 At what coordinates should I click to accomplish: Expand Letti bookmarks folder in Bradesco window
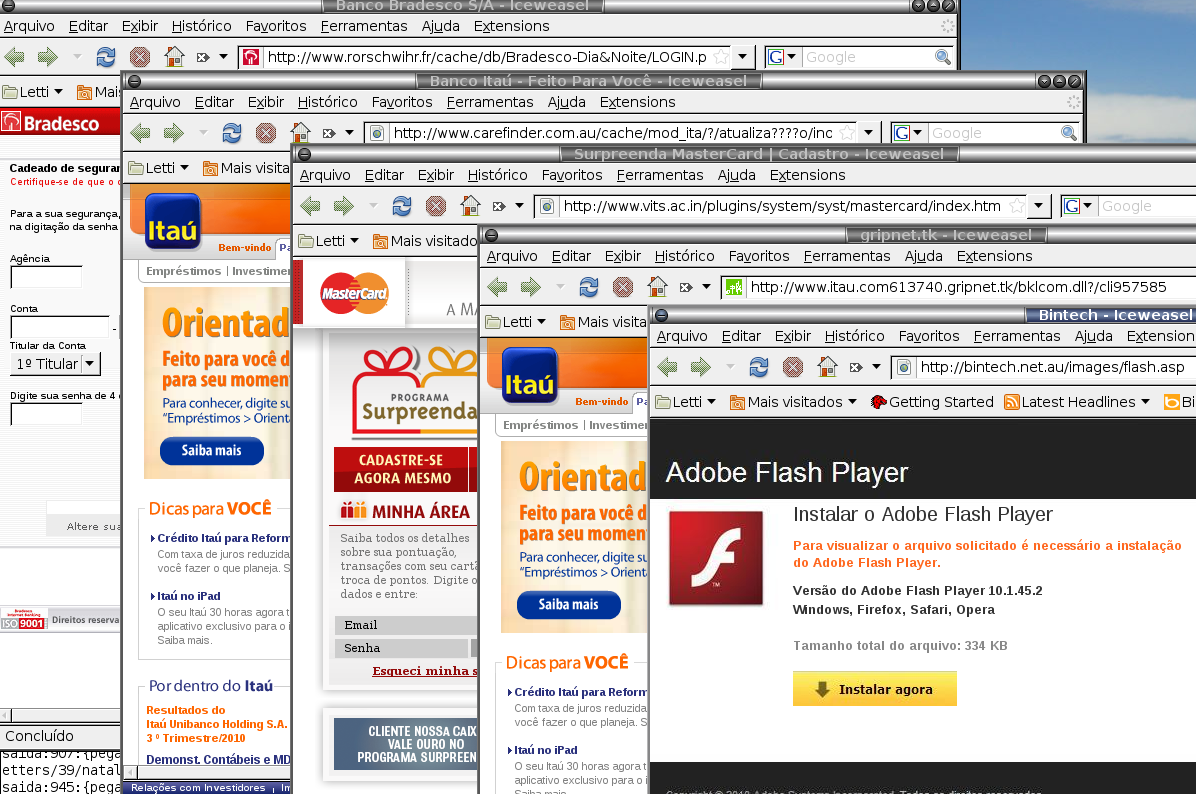(33, 92)
